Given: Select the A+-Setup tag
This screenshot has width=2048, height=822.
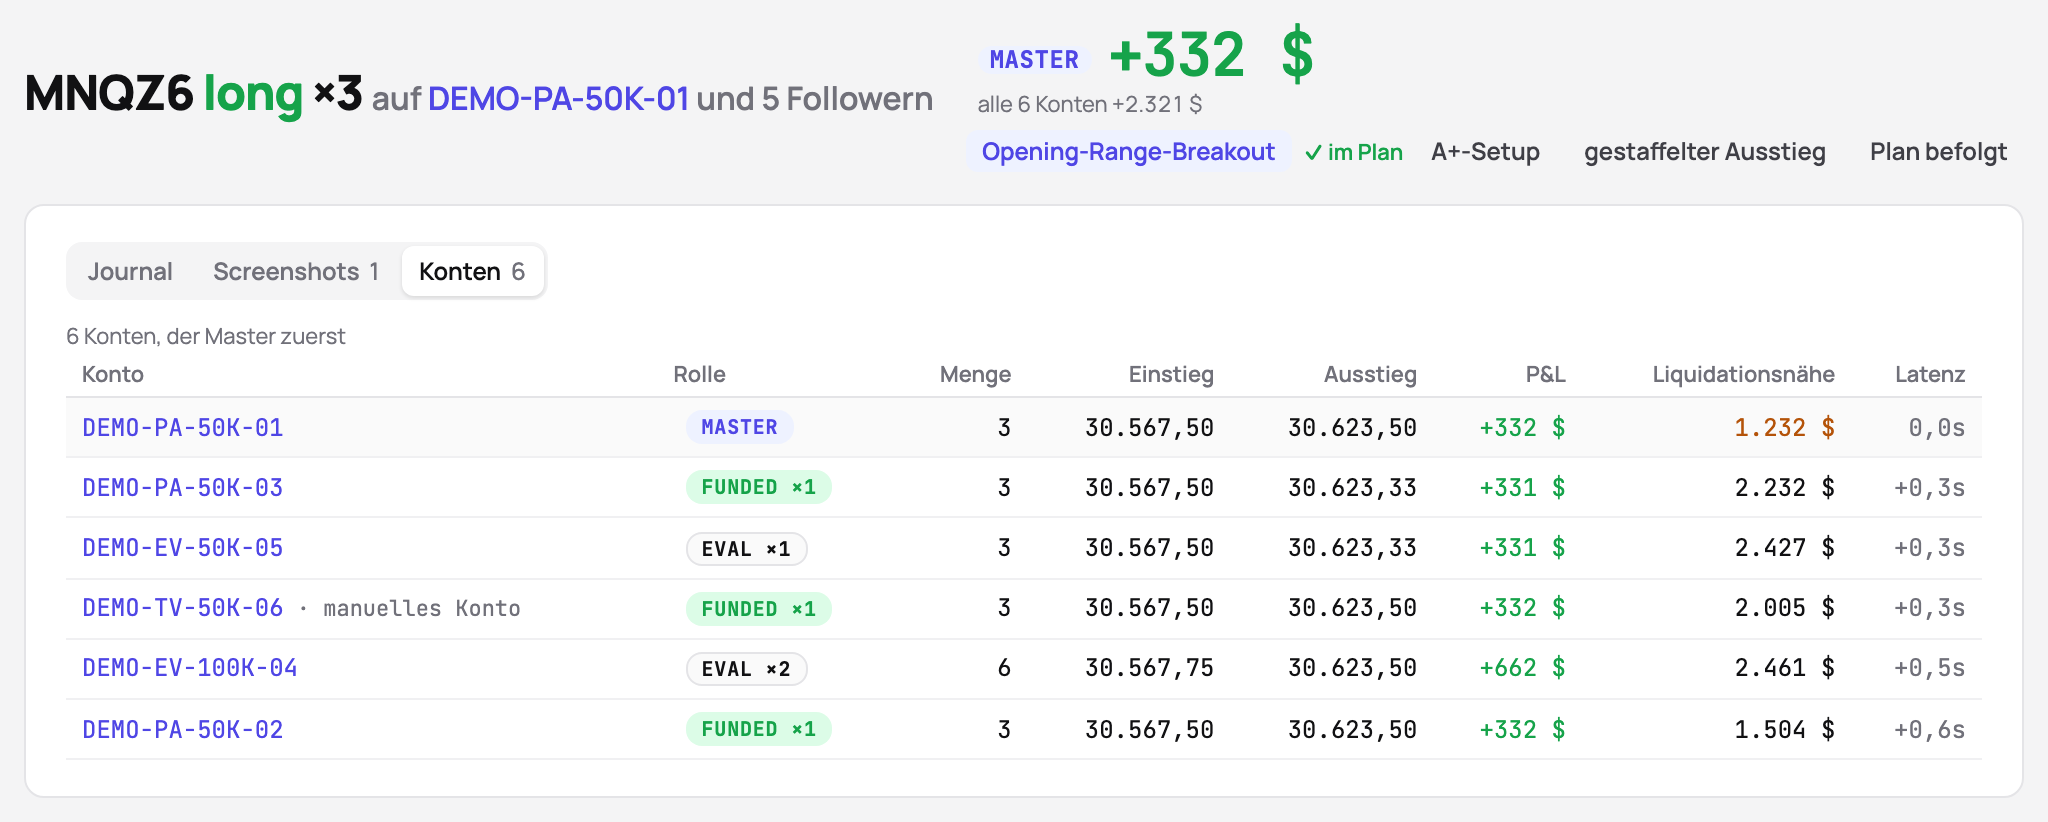Looking at the screenshot, I should point(1485,152).
